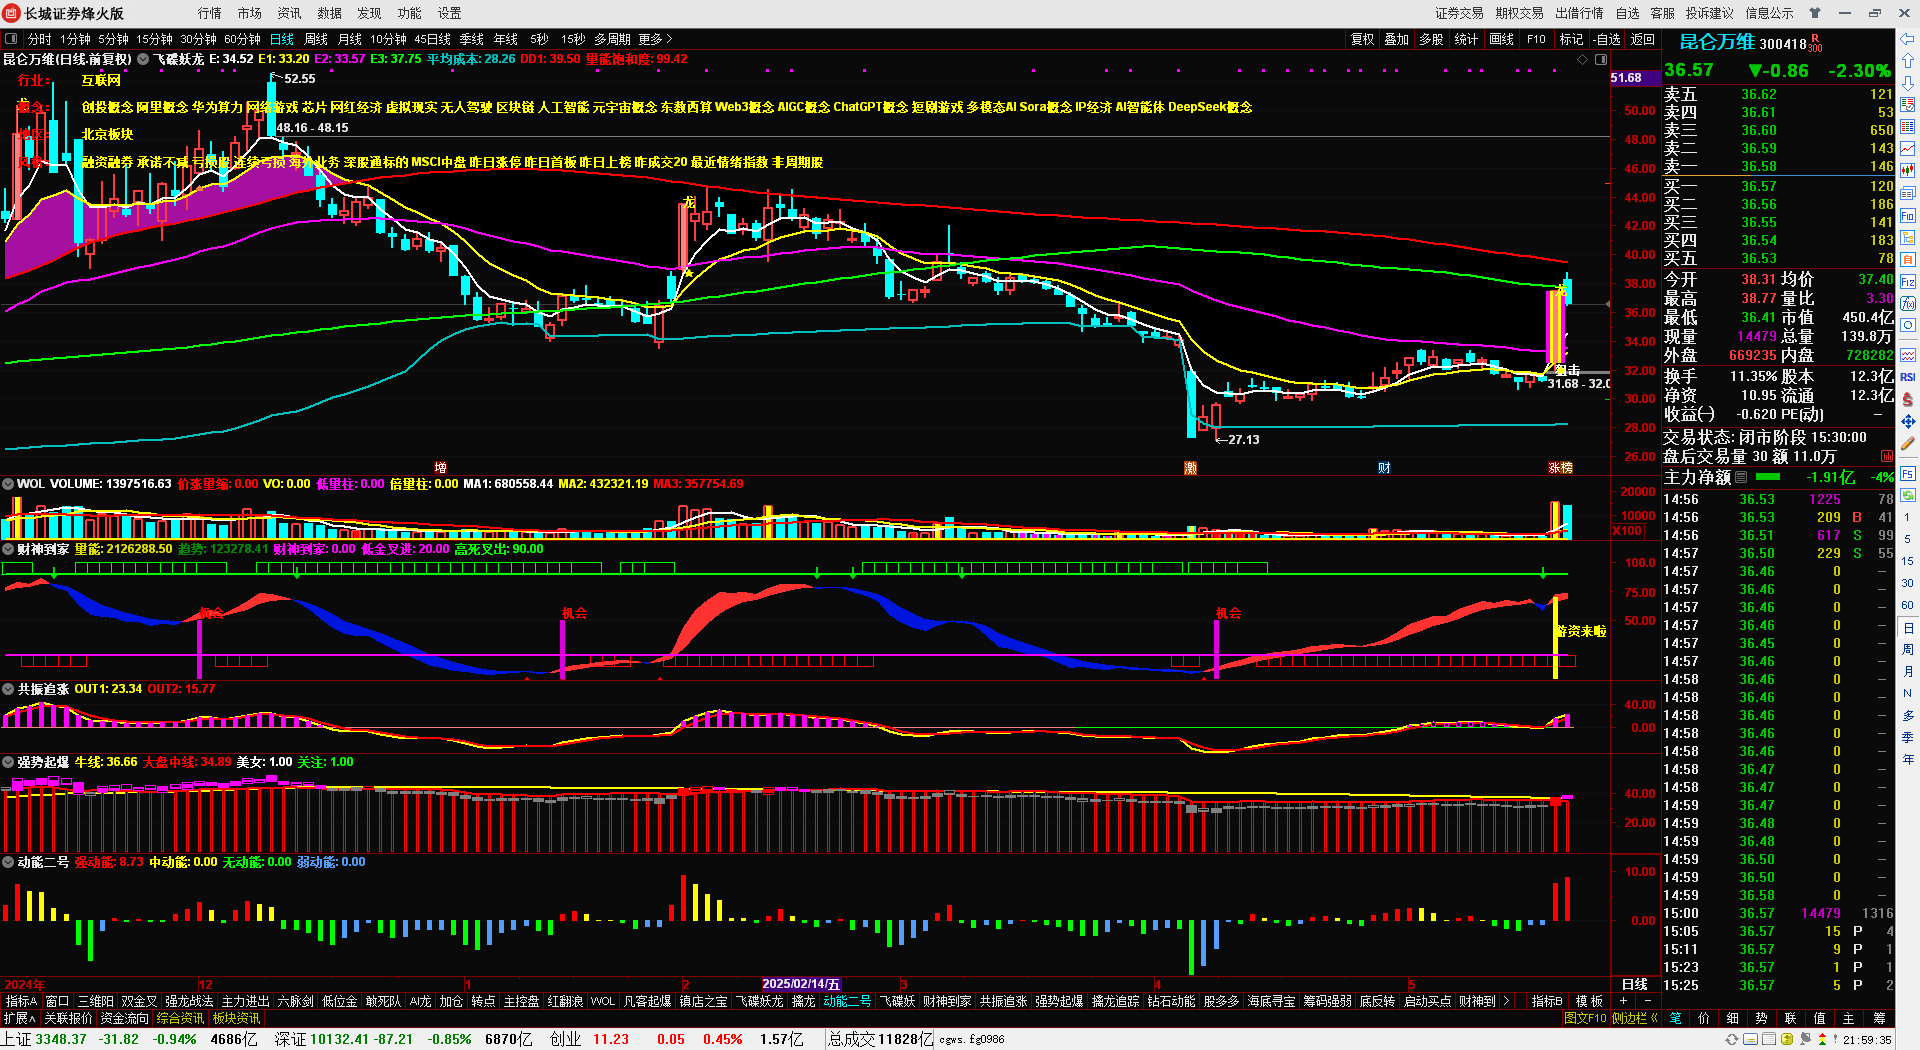Viewport: 1920px width, 1050px height.
Task: Collapse the panel via 侧边栏 button
Action: (x=1635, y=1018)
